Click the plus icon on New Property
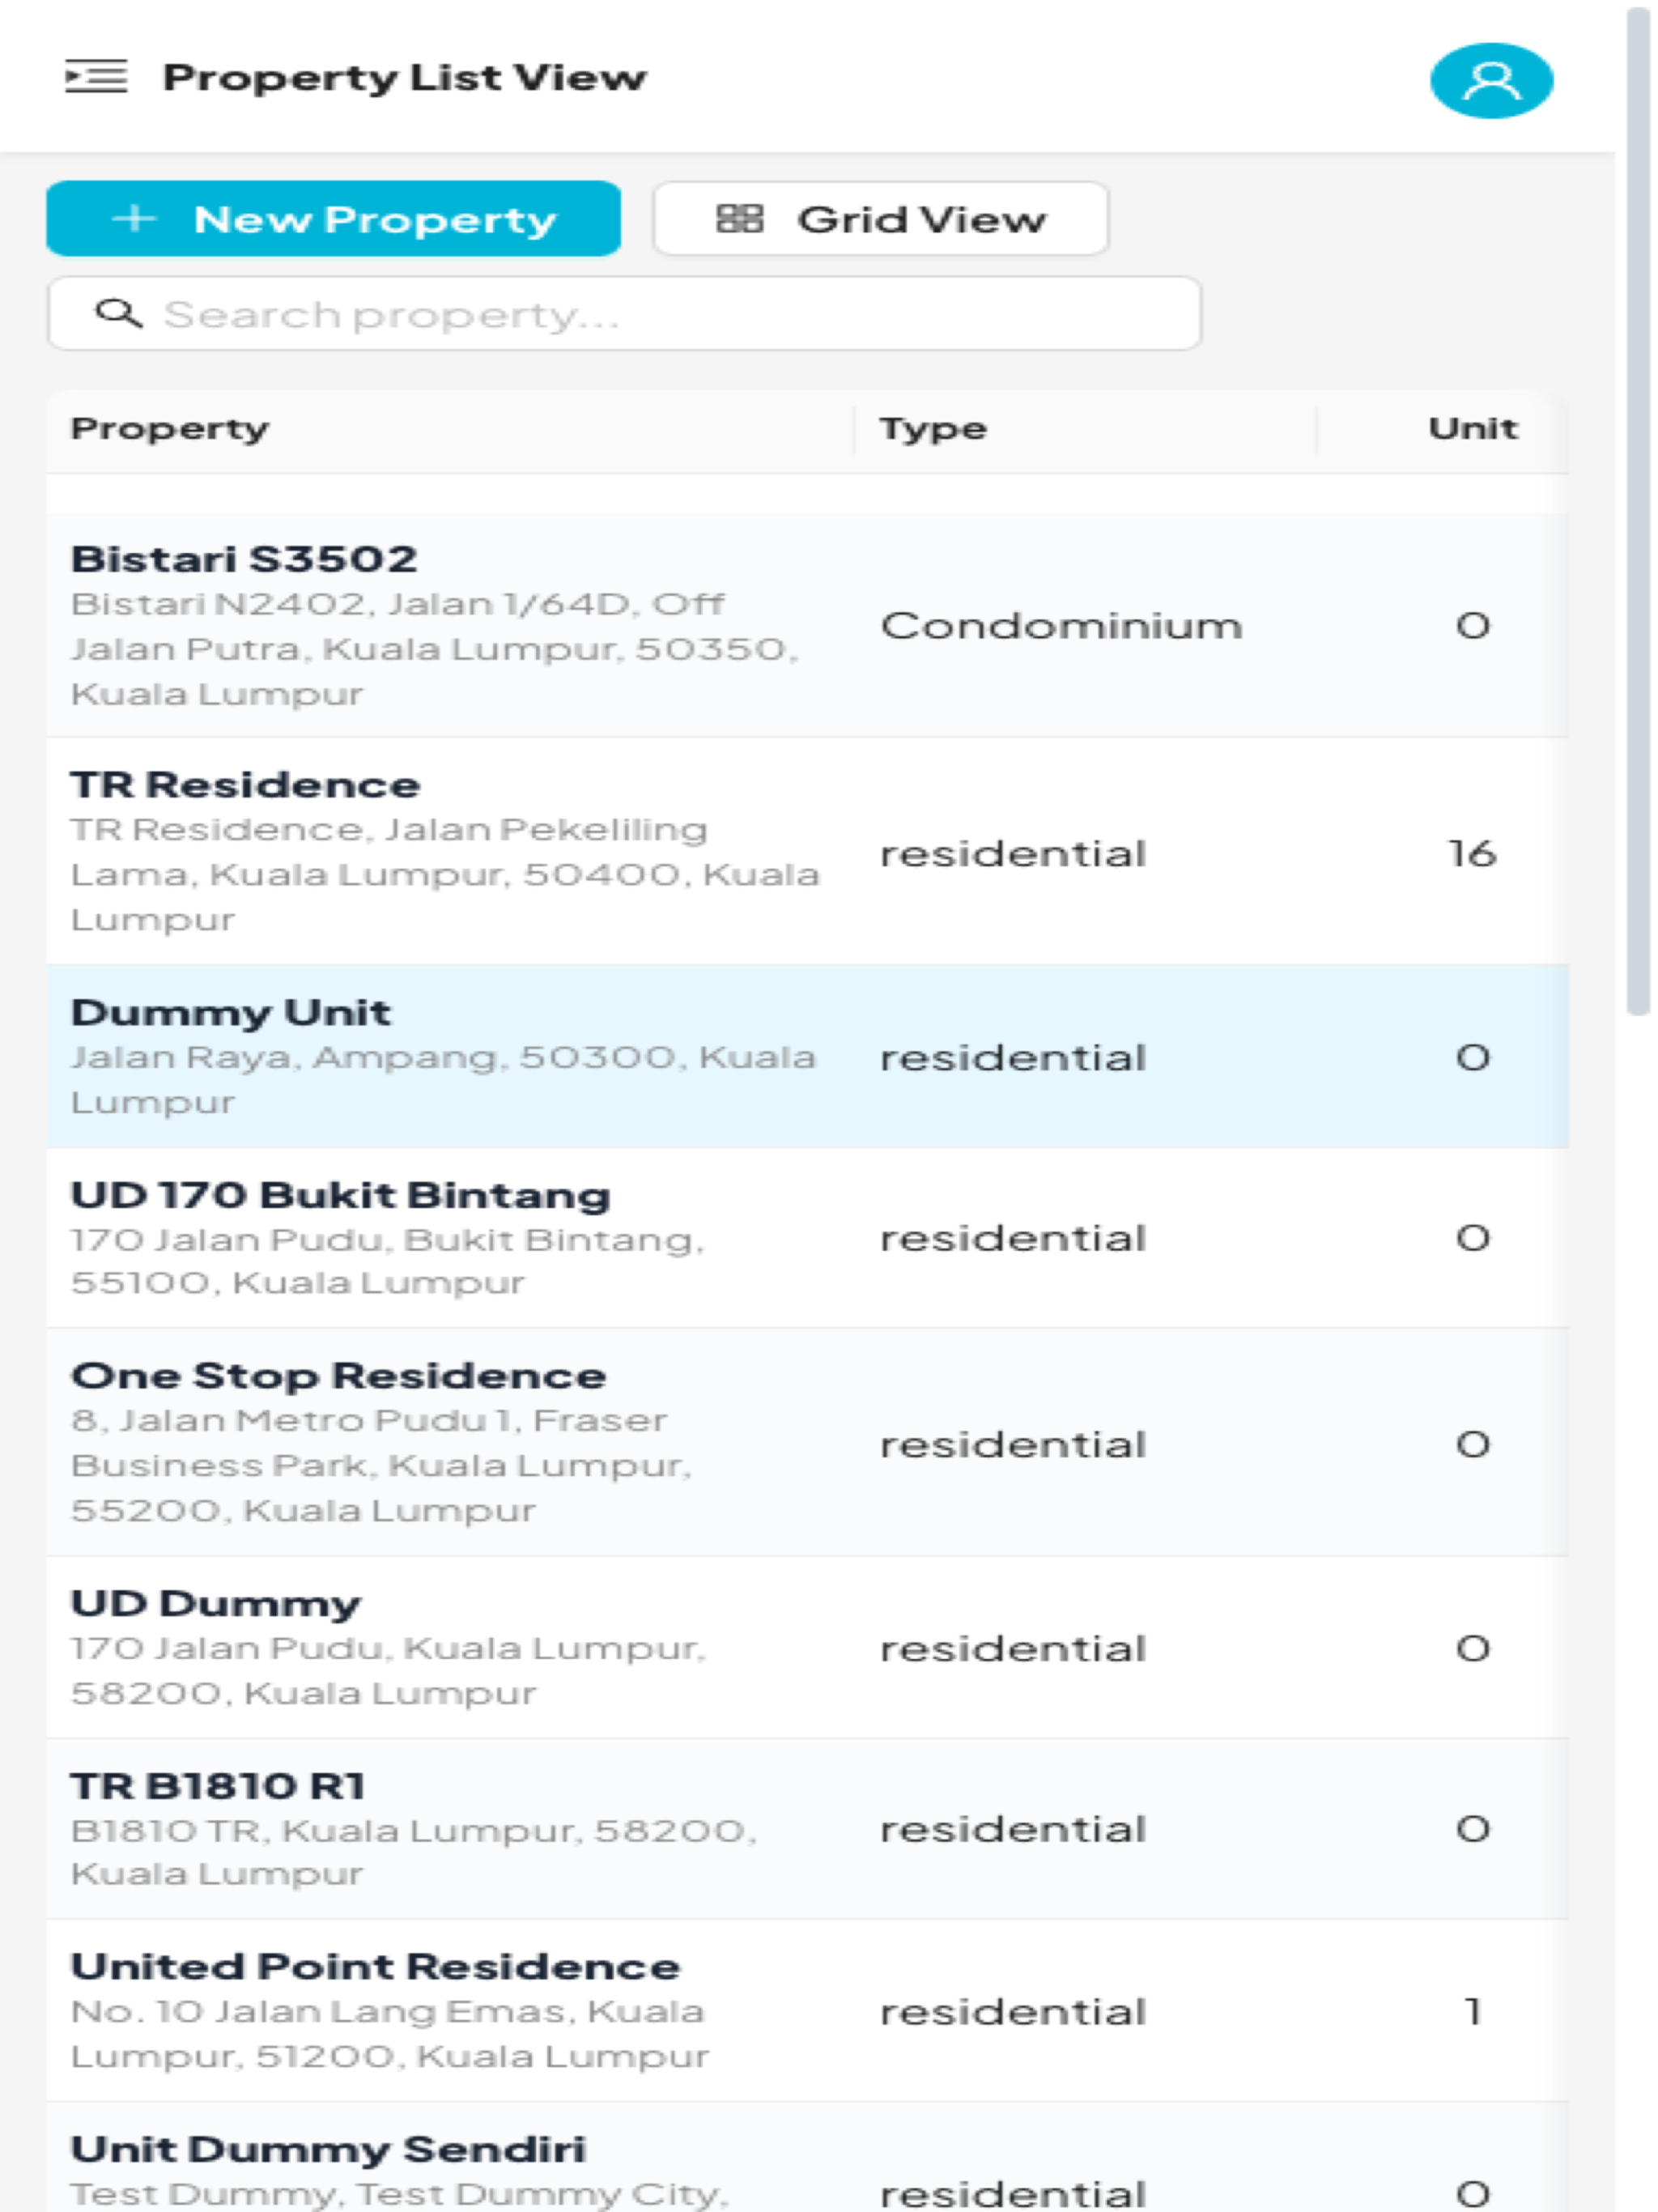This screenshot has height=2212, width=1658. pos(134,218)
